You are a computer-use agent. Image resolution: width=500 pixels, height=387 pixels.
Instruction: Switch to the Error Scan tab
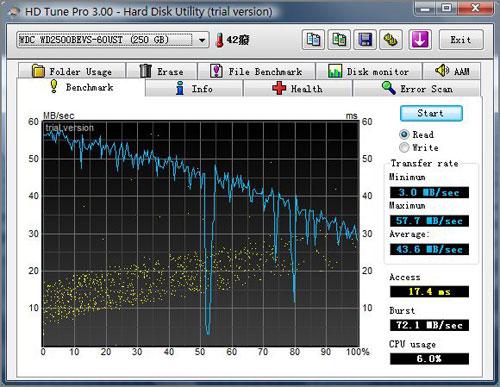coord(417,89)
